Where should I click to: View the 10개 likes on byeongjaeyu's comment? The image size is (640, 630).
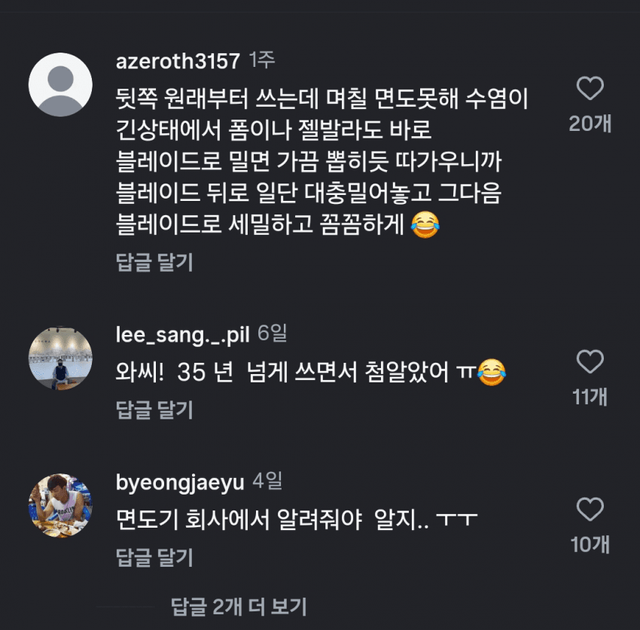(591, 544)
